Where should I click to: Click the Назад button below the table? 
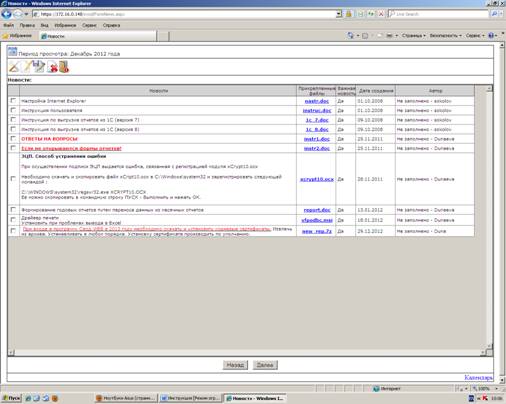click(x=235, y=365)
